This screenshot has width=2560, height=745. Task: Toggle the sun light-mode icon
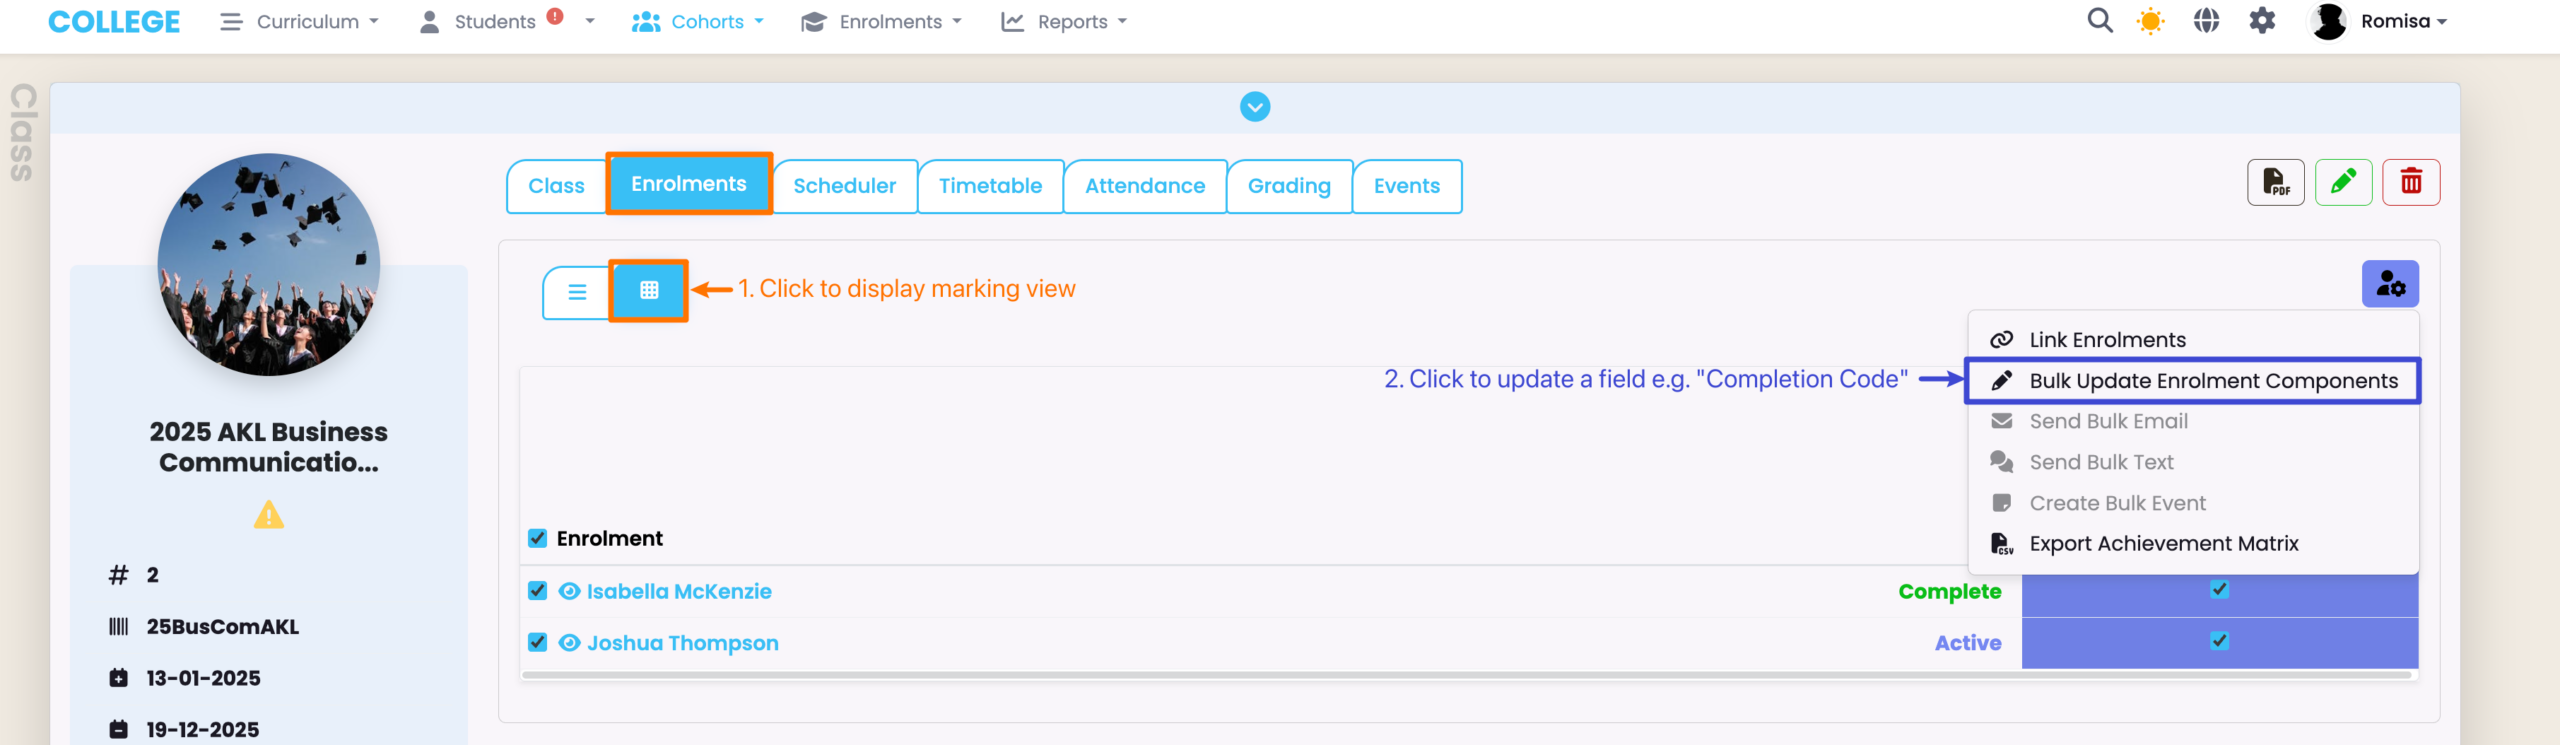tap(2150, 21)
